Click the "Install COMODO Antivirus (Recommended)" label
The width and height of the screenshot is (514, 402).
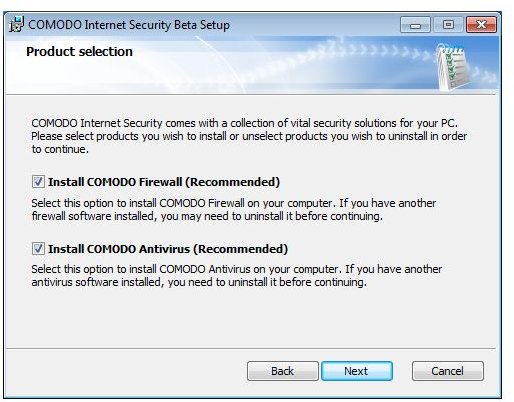168,249
